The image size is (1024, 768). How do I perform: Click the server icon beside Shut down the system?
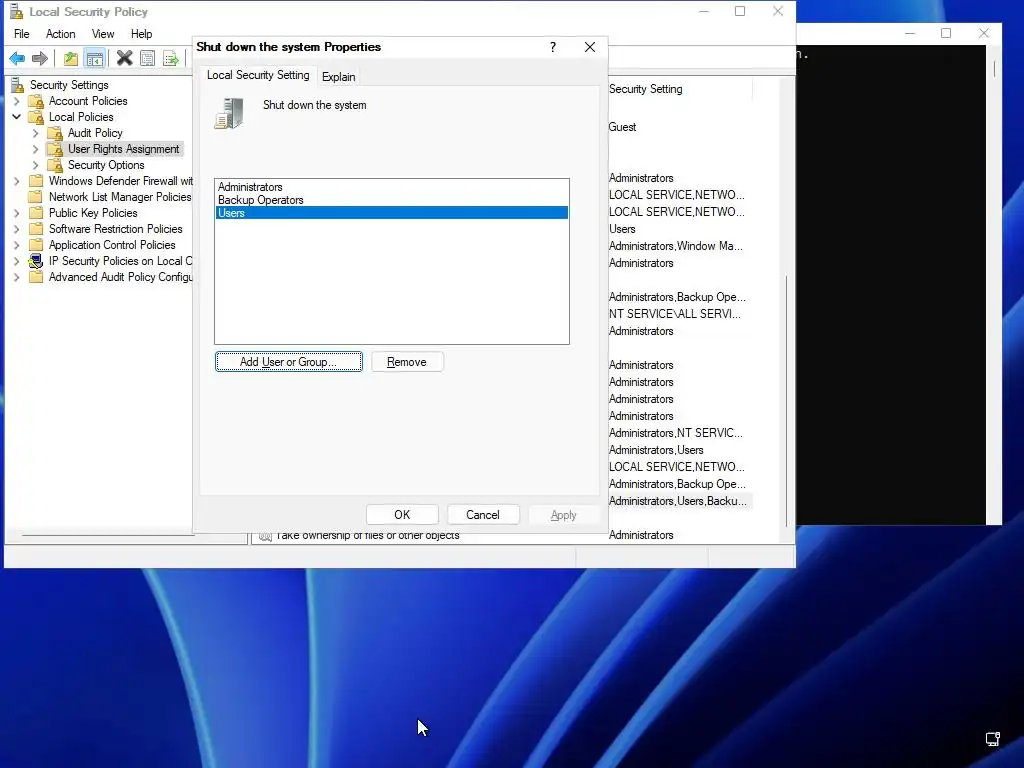tap(229, 113)
